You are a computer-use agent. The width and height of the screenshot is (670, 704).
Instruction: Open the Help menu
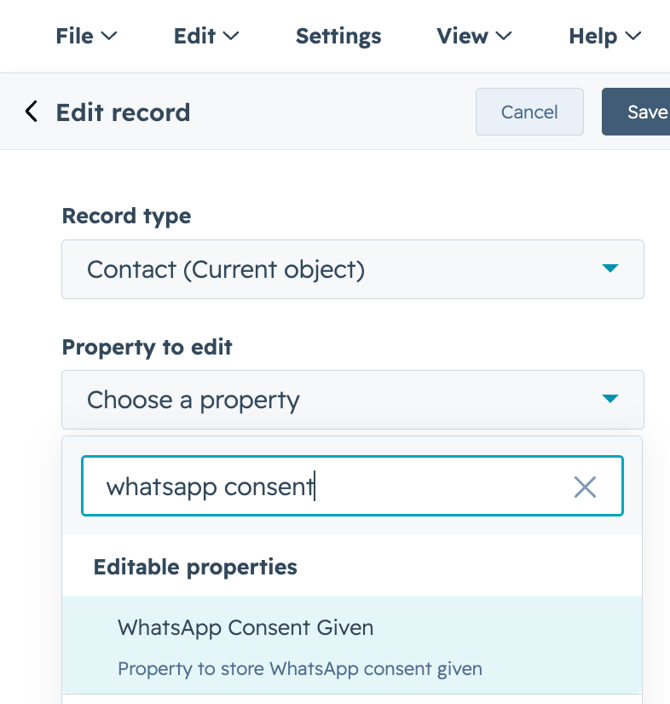593,36
